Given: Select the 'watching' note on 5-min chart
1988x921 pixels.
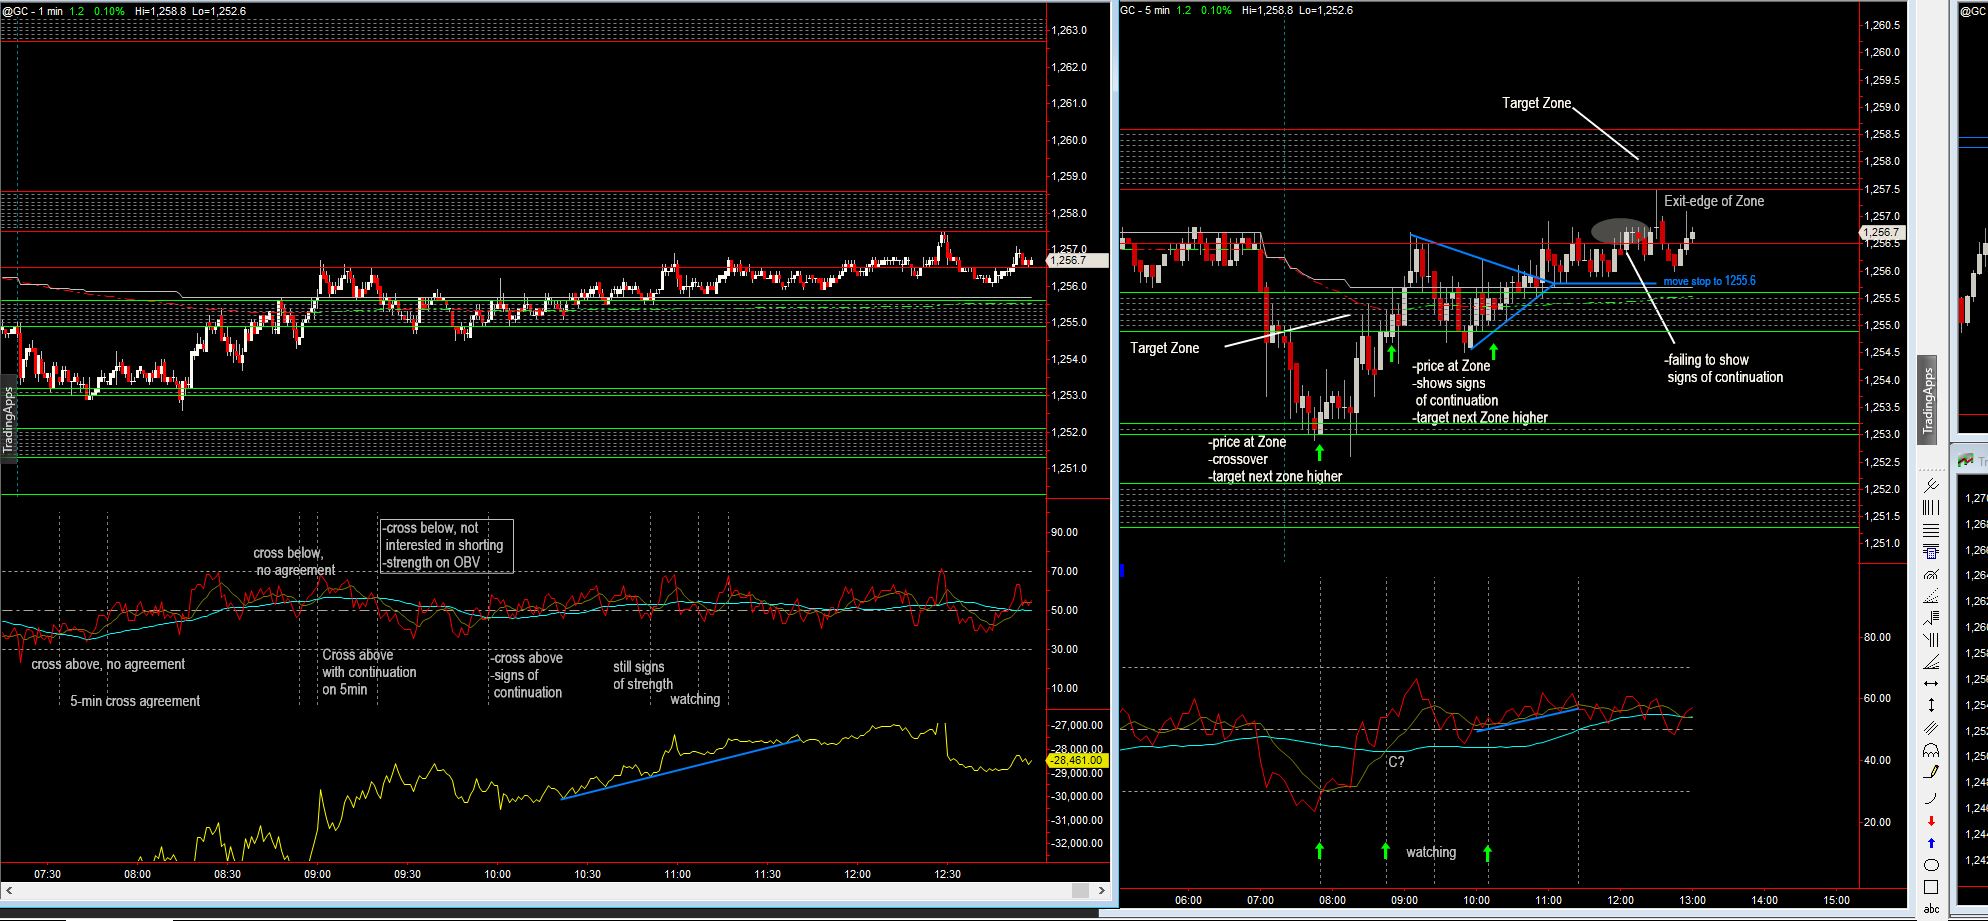Looking at the screenshot, I should click(x=1431, y=852).
